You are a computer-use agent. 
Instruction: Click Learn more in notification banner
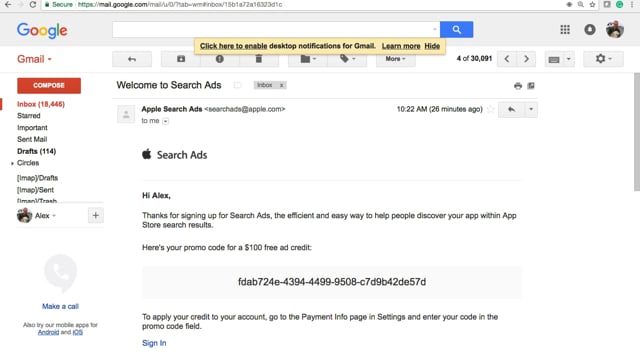click(401, 46)
